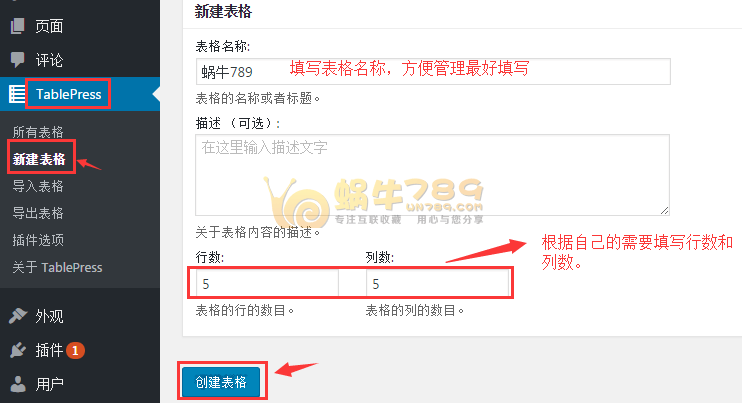
Task: Click the Appearance (外观) brush icon
Action: (x=18, y=315)
